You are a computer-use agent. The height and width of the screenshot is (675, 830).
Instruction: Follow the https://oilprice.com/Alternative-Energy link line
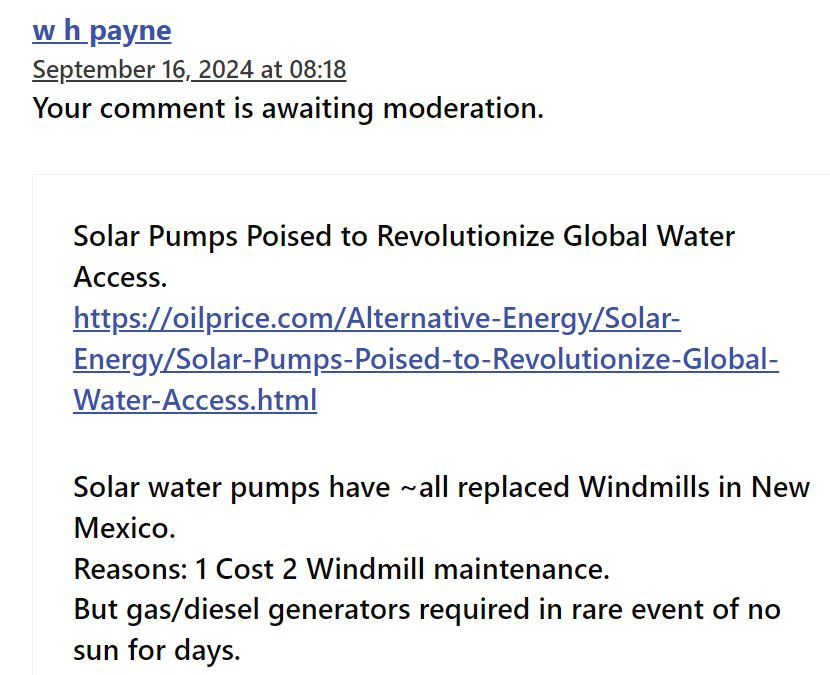(x=377, y=319)
